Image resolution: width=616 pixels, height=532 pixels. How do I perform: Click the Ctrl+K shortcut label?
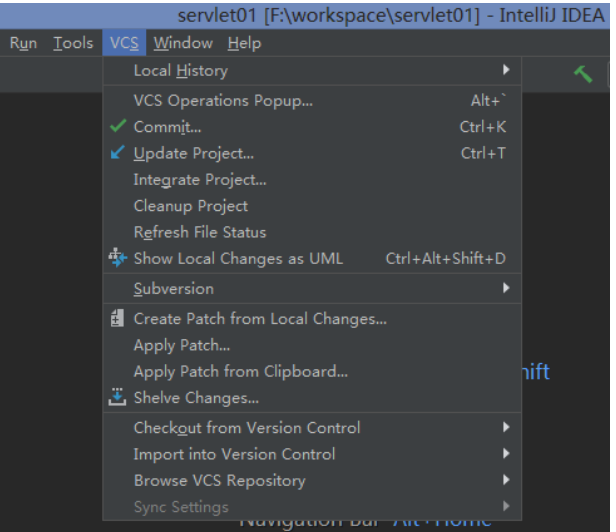click(483, 127)
